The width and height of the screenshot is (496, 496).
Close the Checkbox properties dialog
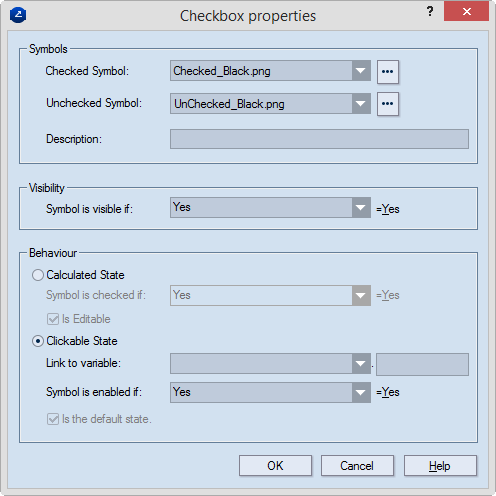tap(466, 12)
